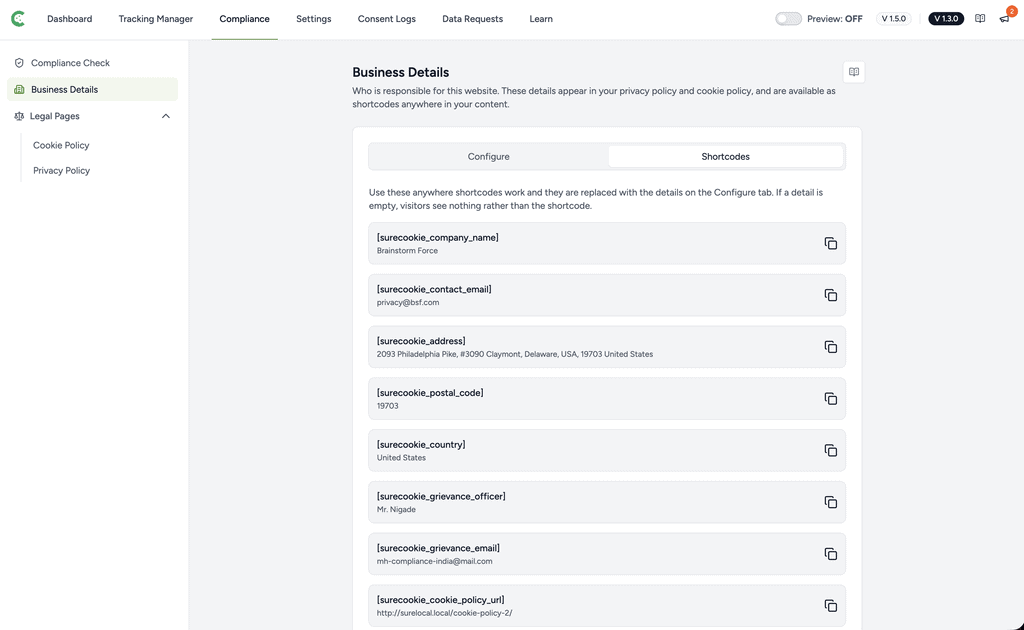Click the [surecookie_cookie_policy_url] shortcode text
Screen dimensions: 1024x630
coord(440,599)
